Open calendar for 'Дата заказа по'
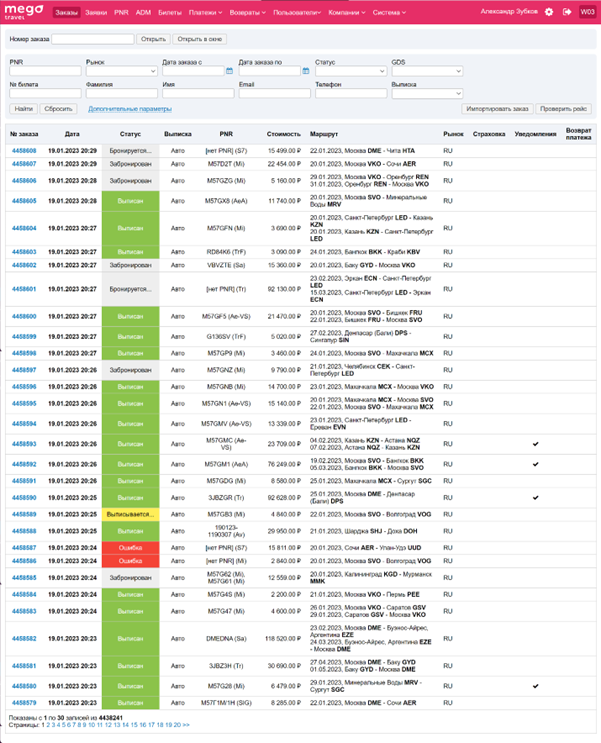This screenshot has height=743, width=601. click(x=306, y=71)
